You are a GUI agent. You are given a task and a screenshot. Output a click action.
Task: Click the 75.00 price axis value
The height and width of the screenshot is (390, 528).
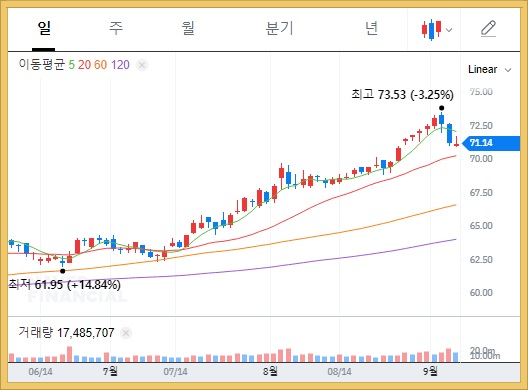481,92
